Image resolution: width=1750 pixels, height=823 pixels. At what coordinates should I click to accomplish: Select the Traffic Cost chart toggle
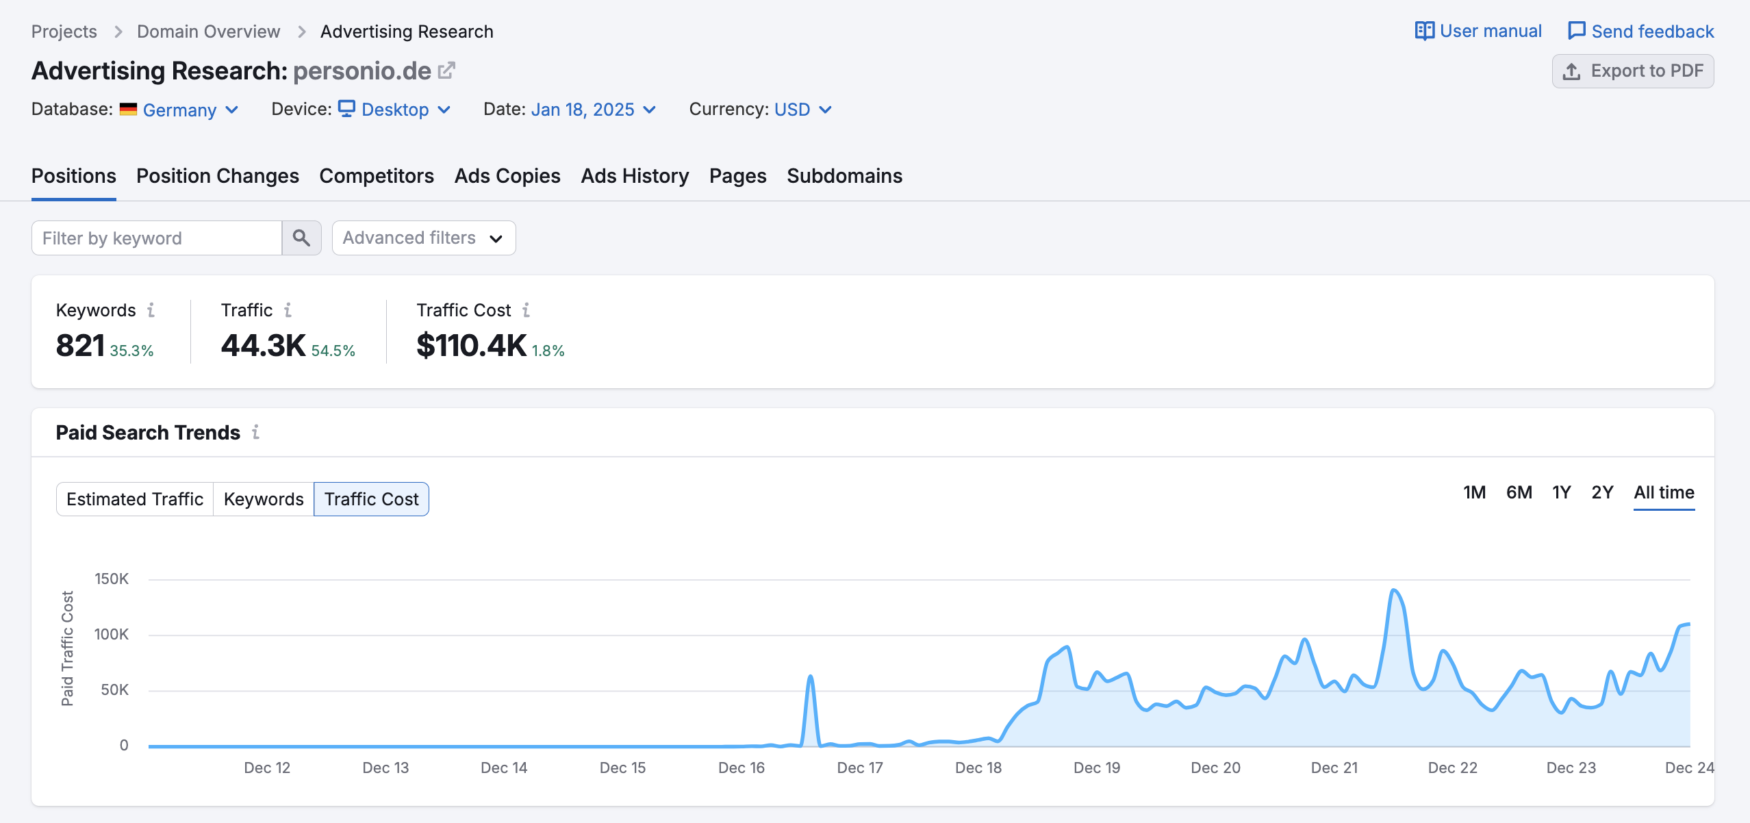(371, 499)
